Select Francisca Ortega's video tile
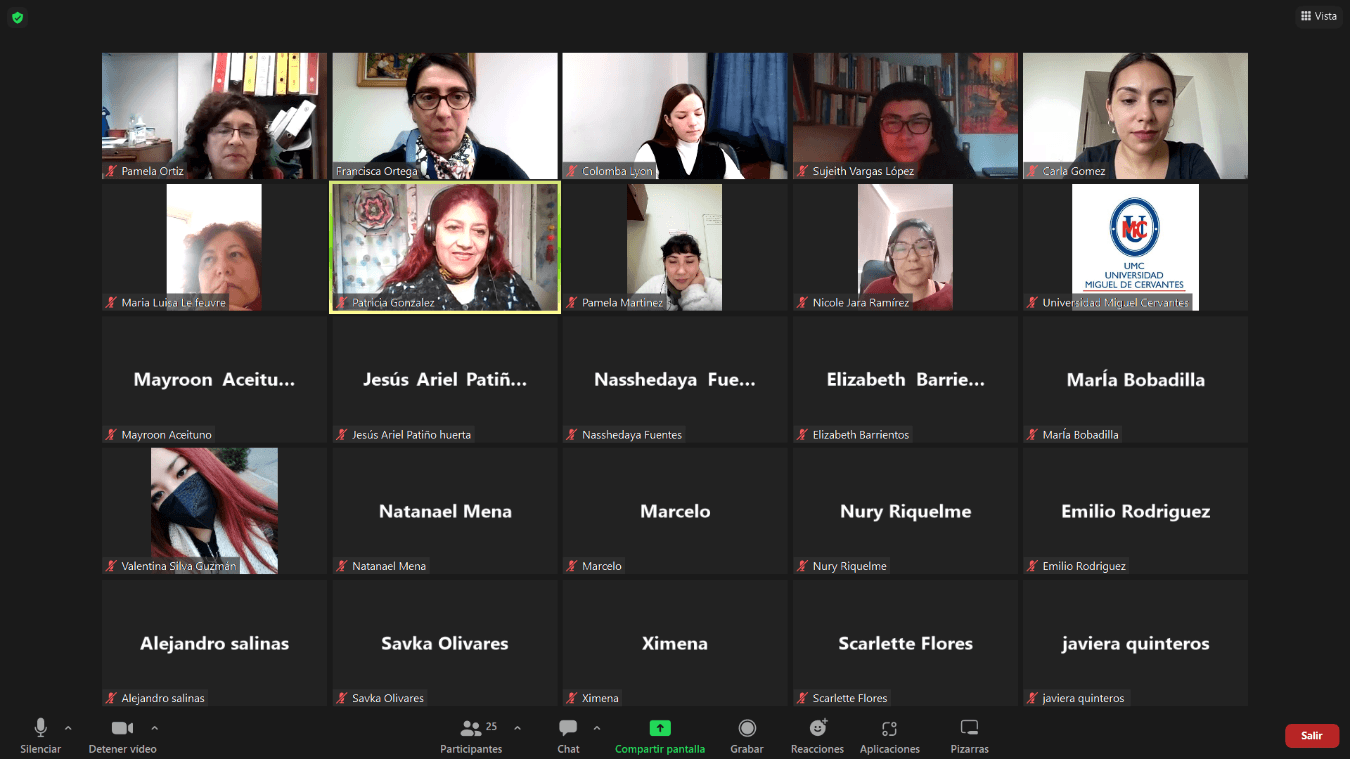1350x759 pixels. [x=445, y=116]
